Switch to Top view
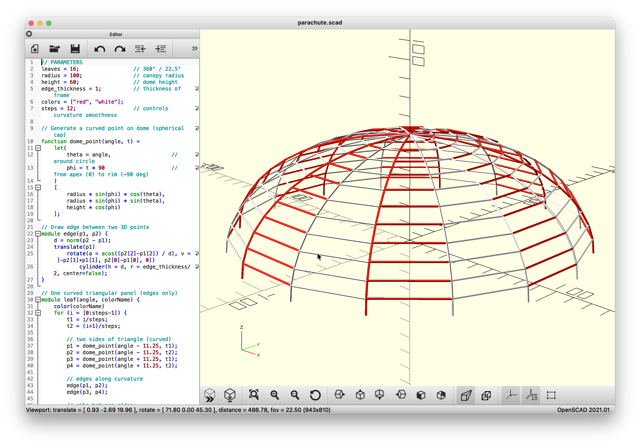 [x=360, y=395]
